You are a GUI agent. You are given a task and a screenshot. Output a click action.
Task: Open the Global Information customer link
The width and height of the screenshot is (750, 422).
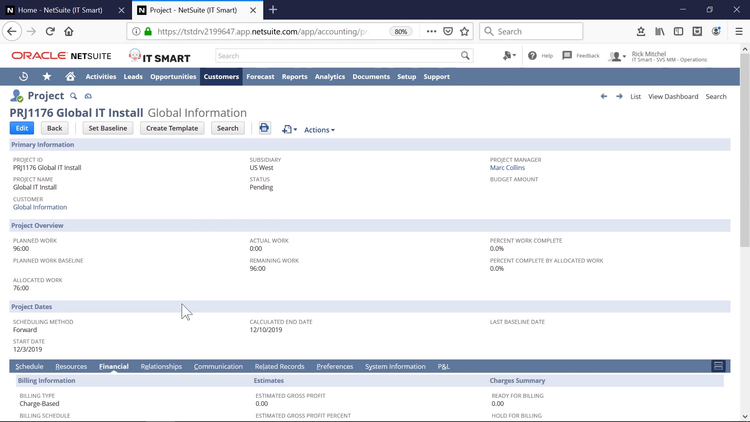[40, 207]
